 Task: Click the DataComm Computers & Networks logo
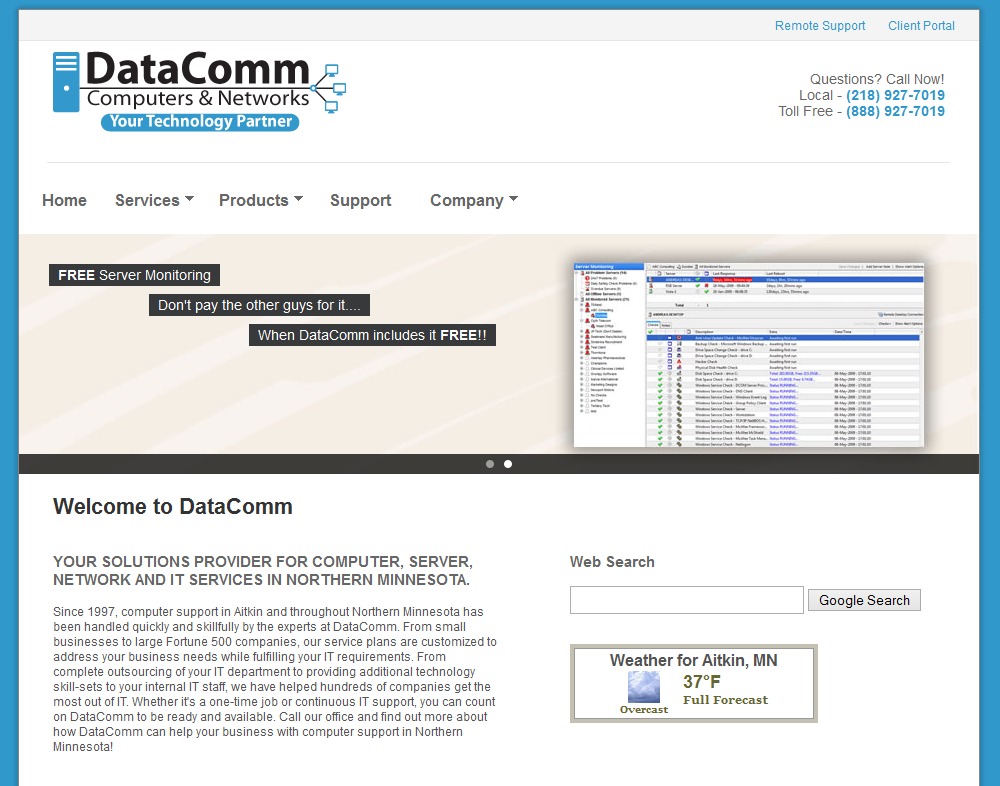(x=199, y=91)
